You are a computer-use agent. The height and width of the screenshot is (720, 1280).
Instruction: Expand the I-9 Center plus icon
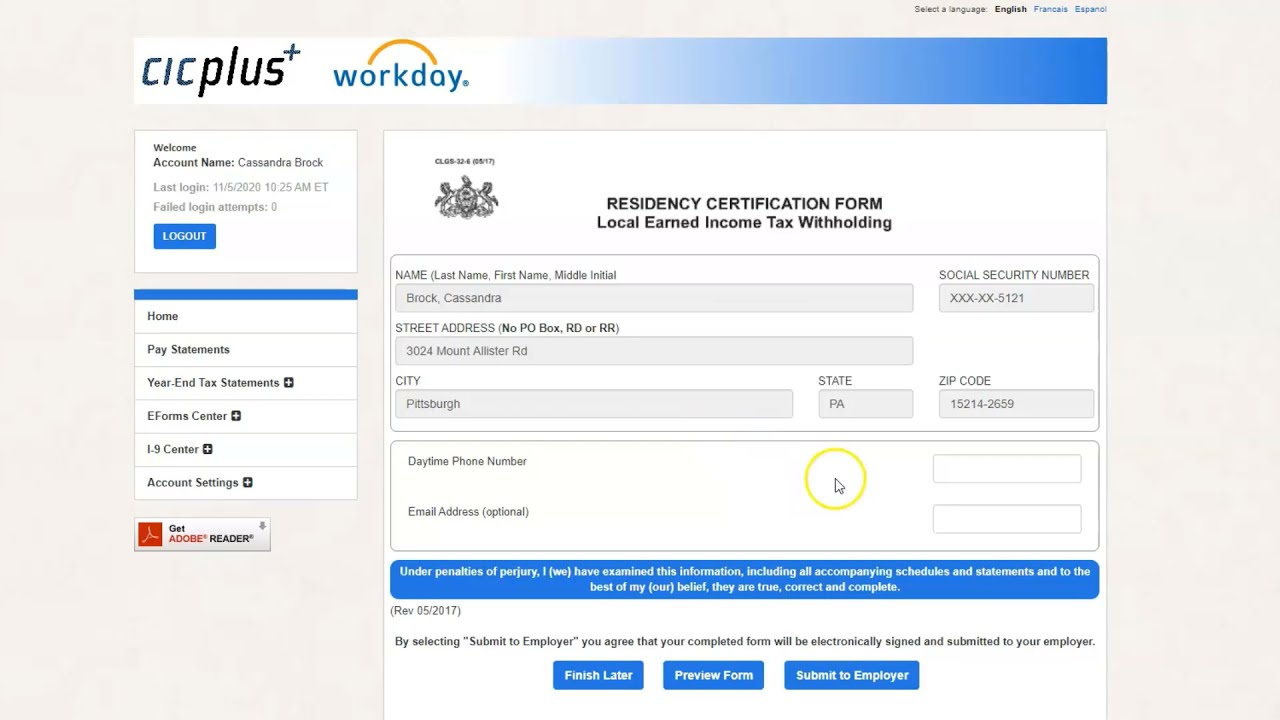tap(208, 449)
